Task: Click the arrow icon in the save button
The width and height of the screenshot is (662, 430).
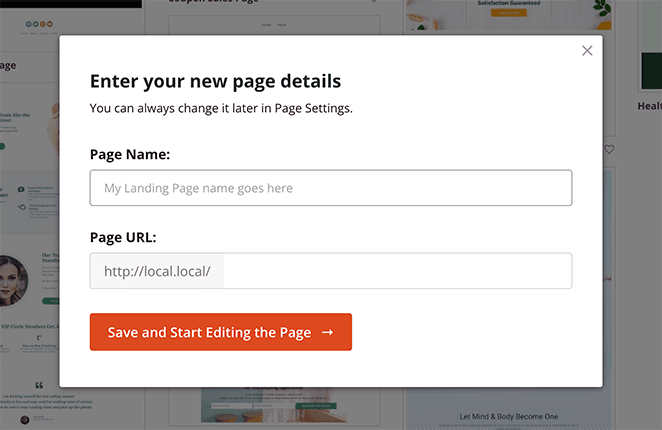Action: [x=327, y=332]
